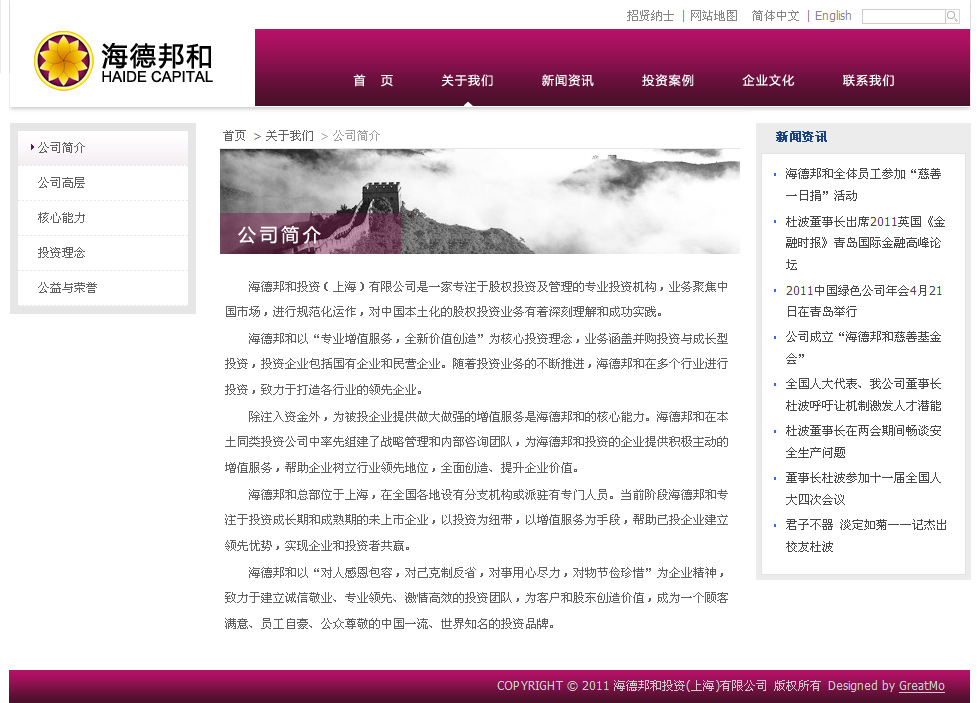This screenshot has width=980, height=703.
Task: Open news 全国人大代表 杜波呼吁 article
Action: [x=863, y=395]
